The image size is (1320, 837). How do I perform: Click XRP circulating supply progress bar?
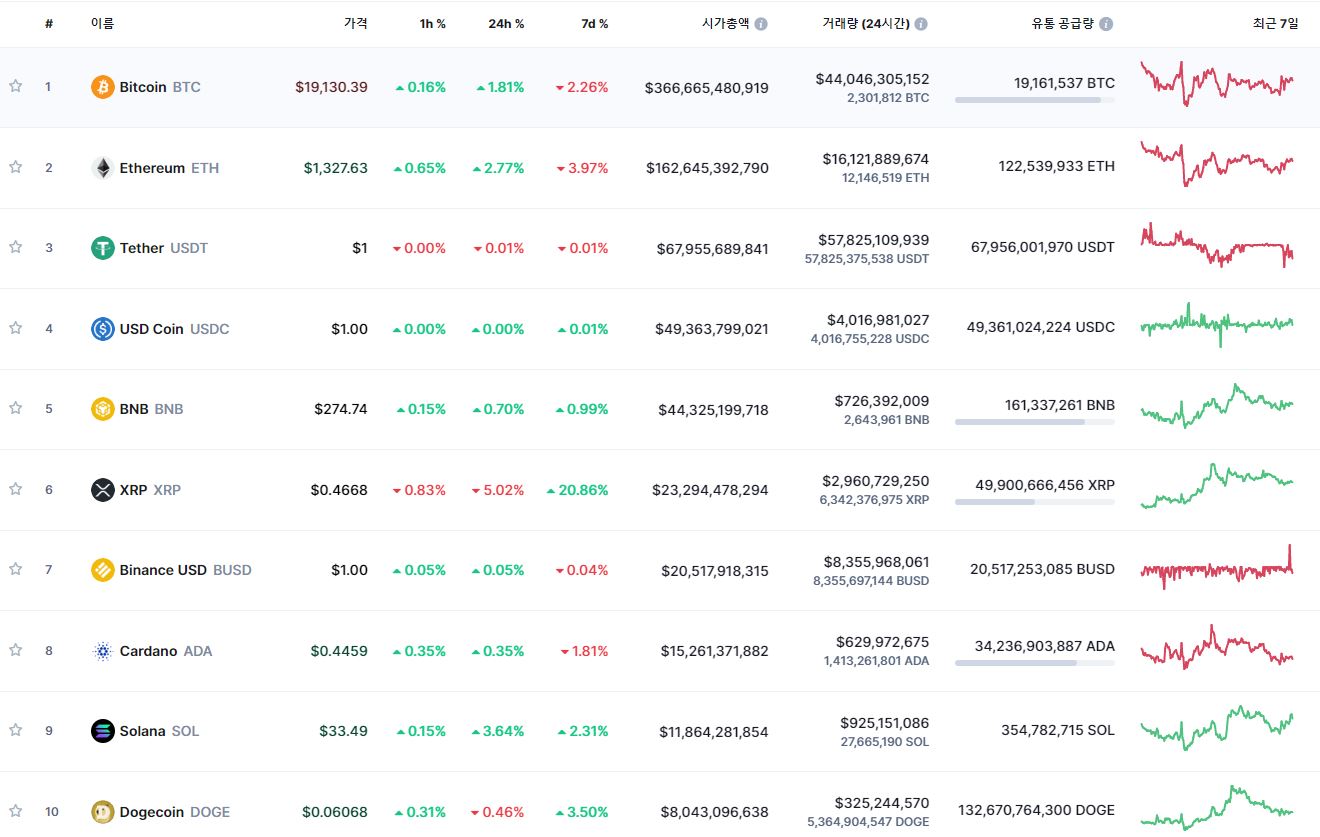(x=1035, y=502)
